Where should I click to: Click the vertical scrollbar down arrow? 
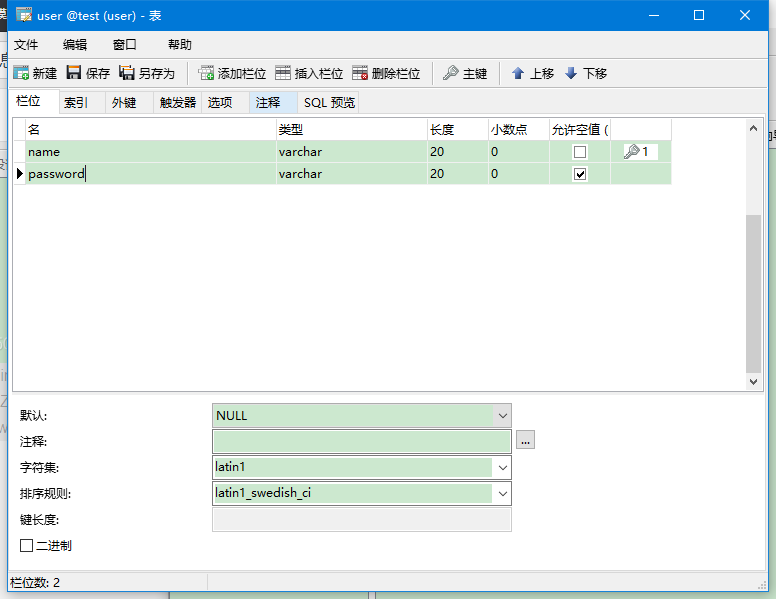tap(753, 382)
